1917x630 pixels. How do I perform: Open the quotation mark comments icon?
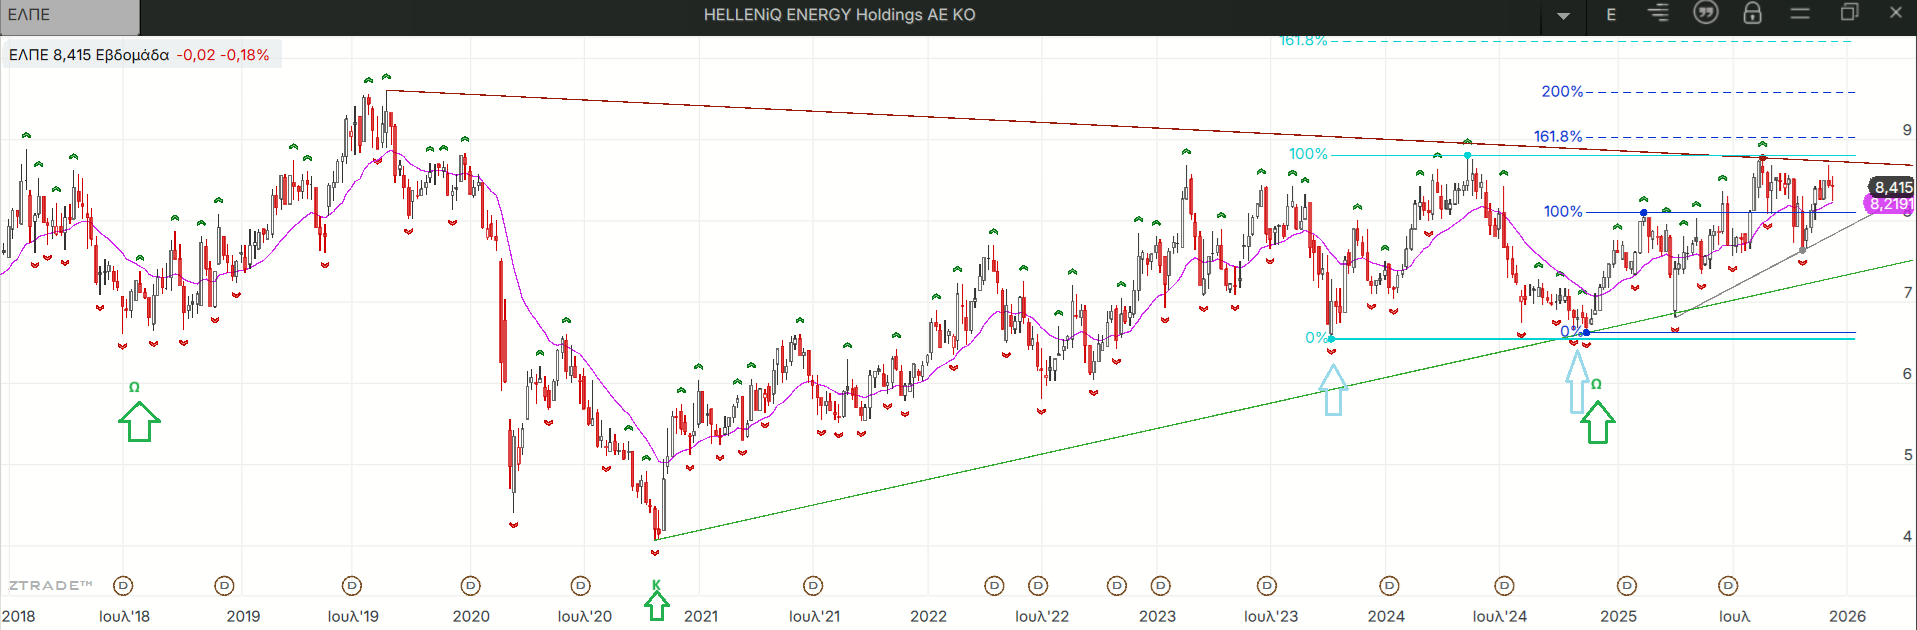tap(1705, 13)
